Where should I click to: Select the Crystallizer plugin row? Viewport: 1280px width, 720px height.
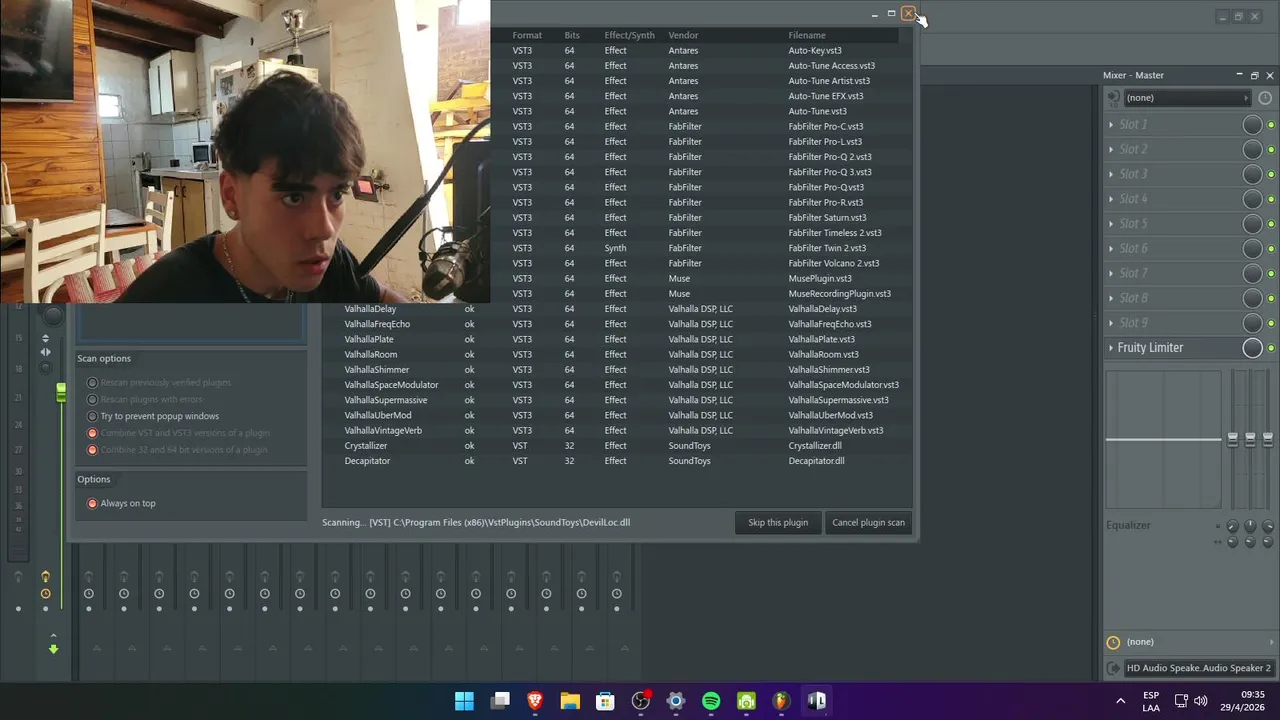(618, 446)
